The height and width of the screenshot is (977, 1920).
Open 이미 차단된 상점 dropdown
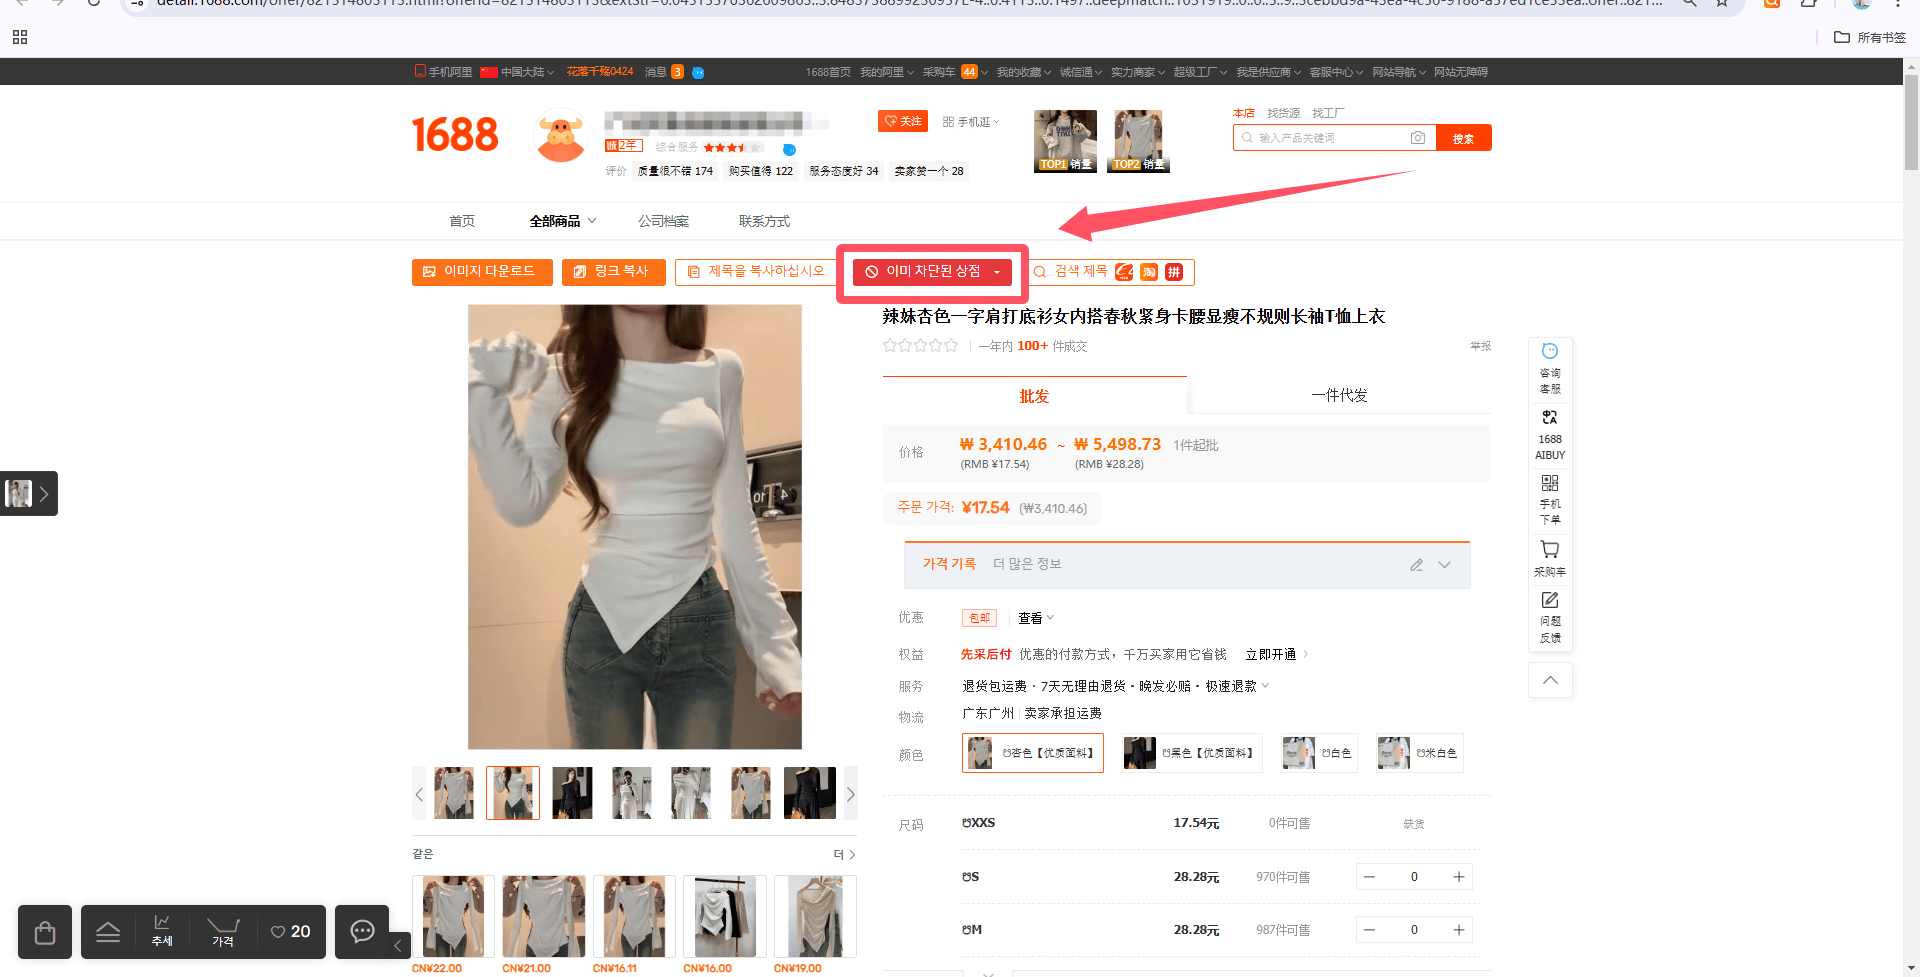[x=932, y=272]
